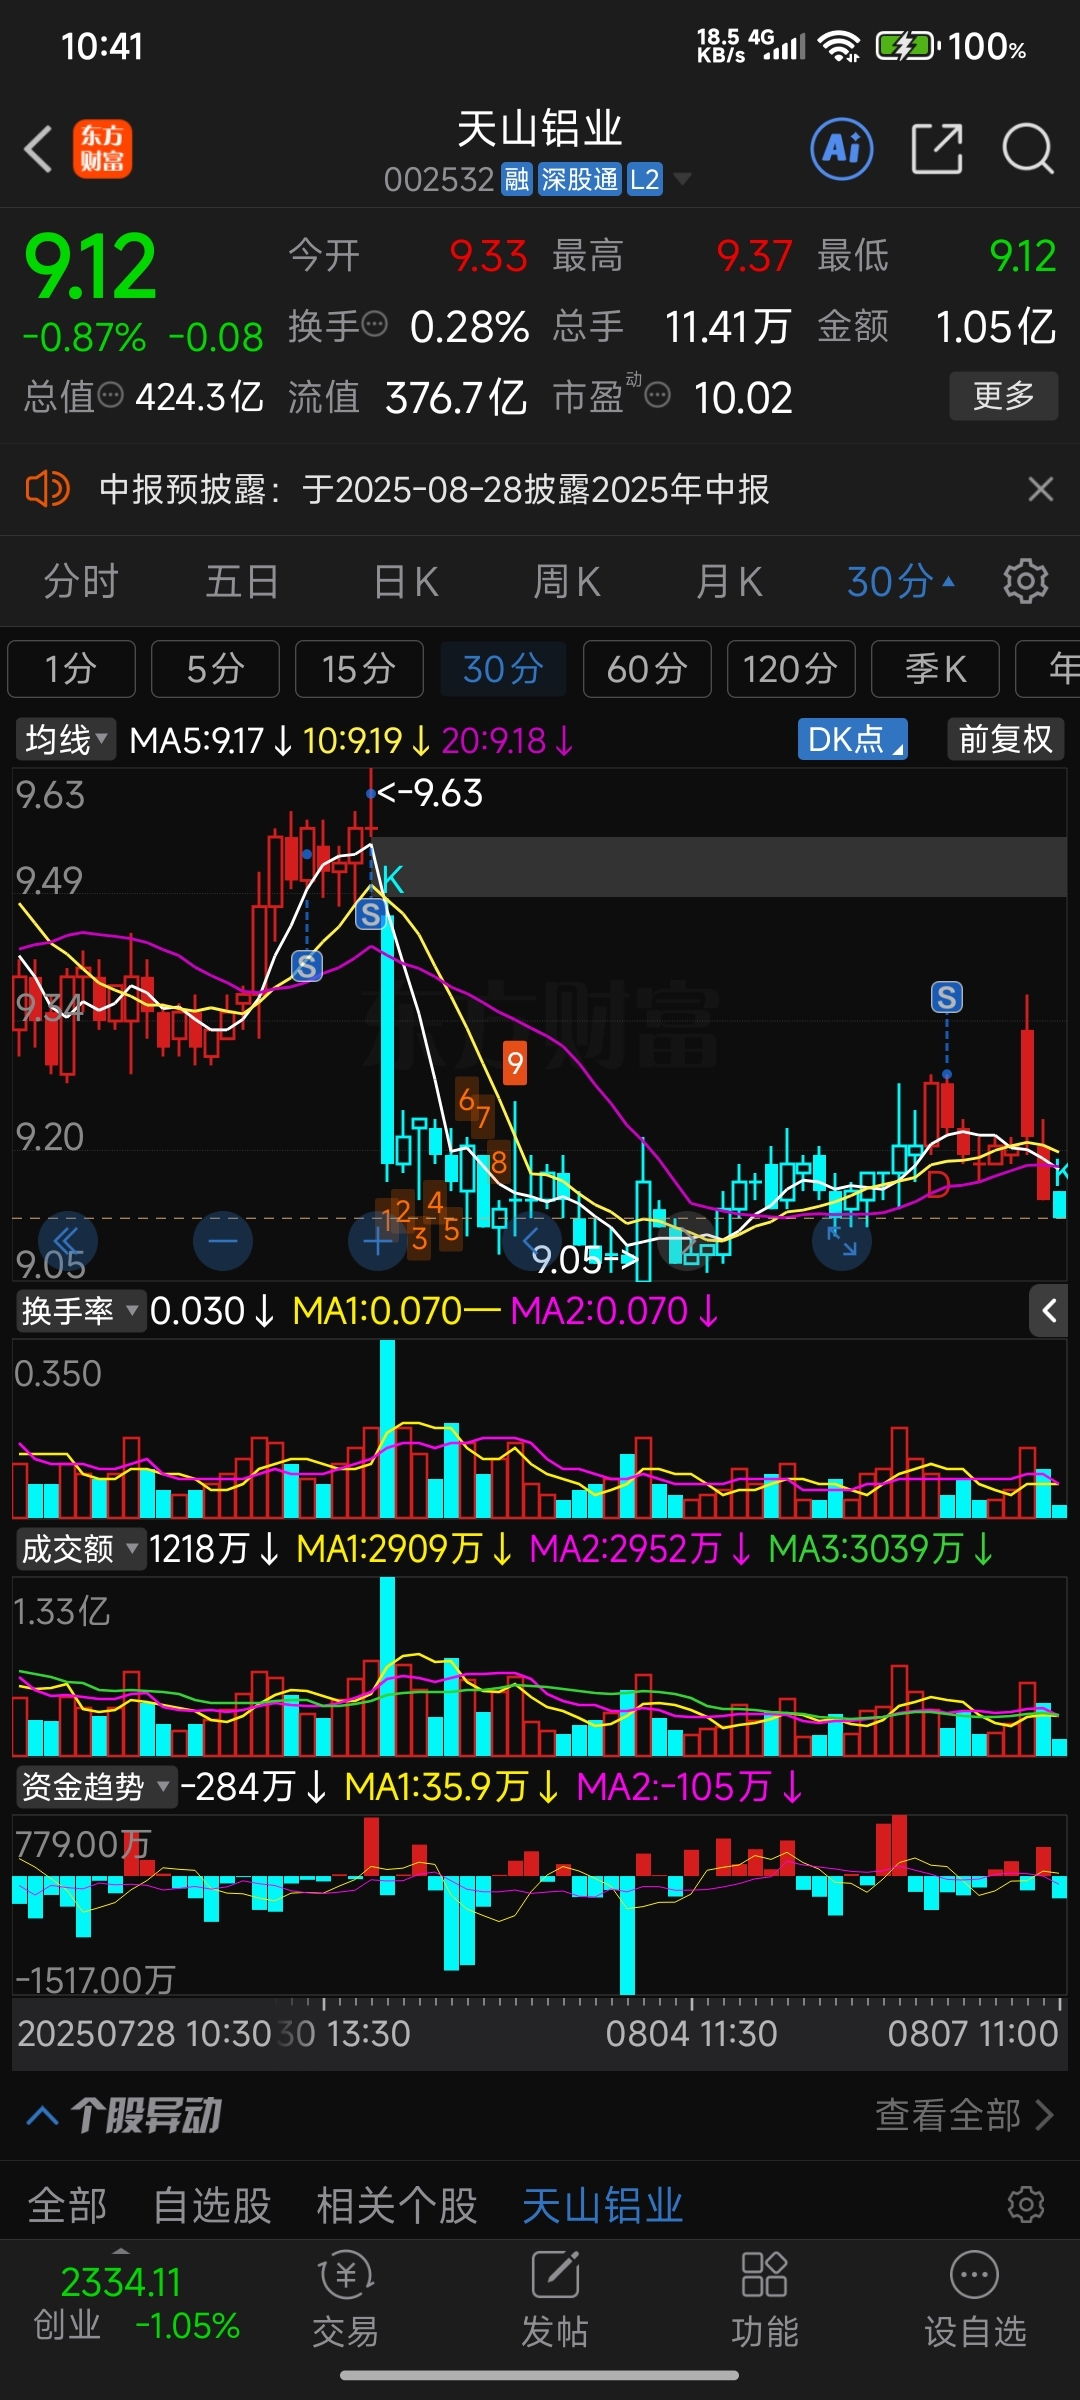Viewport: 1080px width, 2400px height.
Task: Tap the 市盈 info icon
Action: click(657, 396)
